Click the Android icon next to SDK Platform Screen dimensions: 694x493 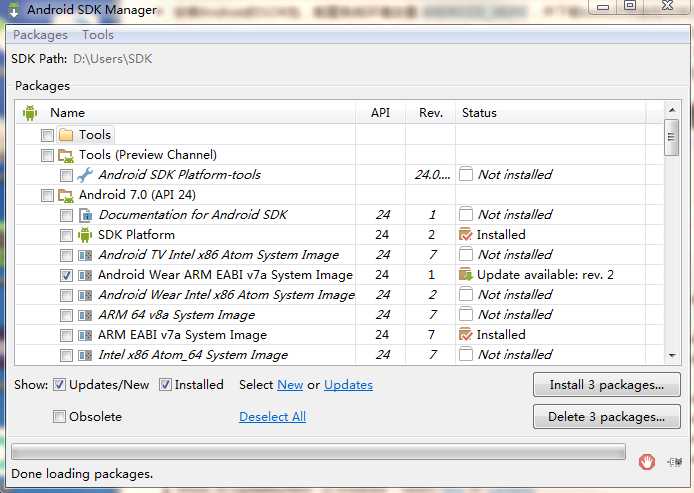click(85, 235)
